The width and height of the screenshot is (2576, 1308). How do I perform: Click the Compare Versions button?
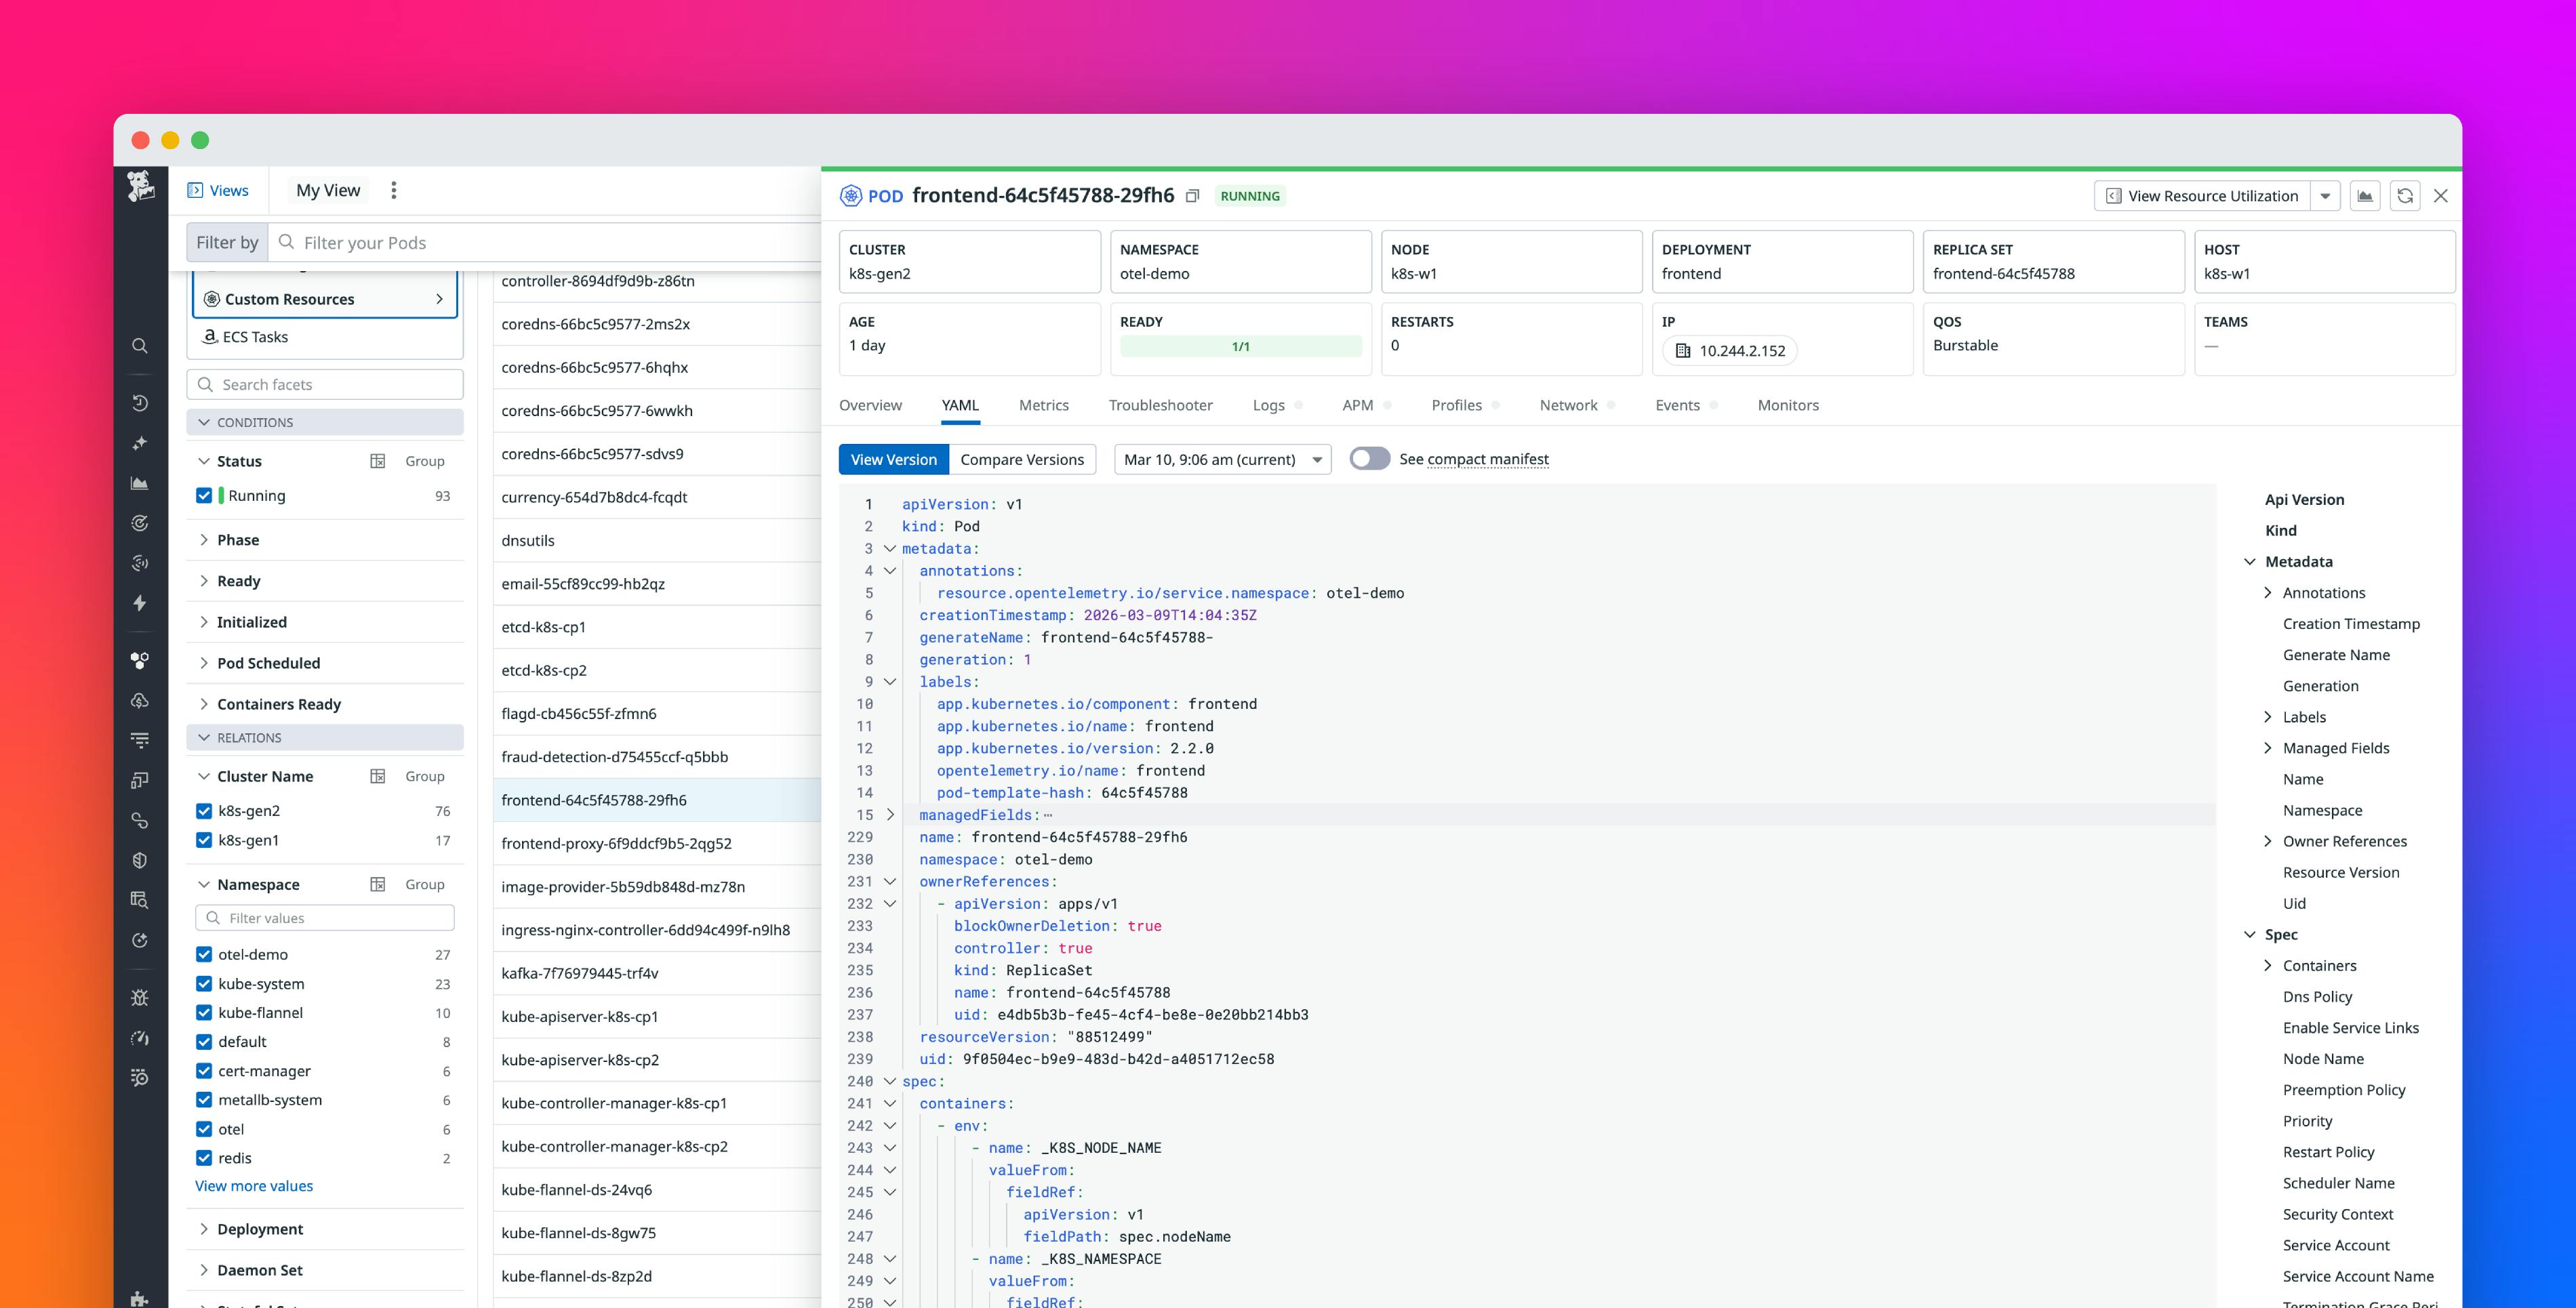click(x=1023, y=459)
